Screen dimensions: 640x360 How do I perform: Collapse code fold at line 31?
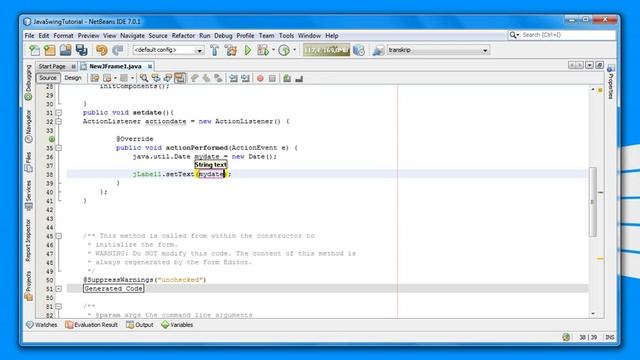[59, 113]
